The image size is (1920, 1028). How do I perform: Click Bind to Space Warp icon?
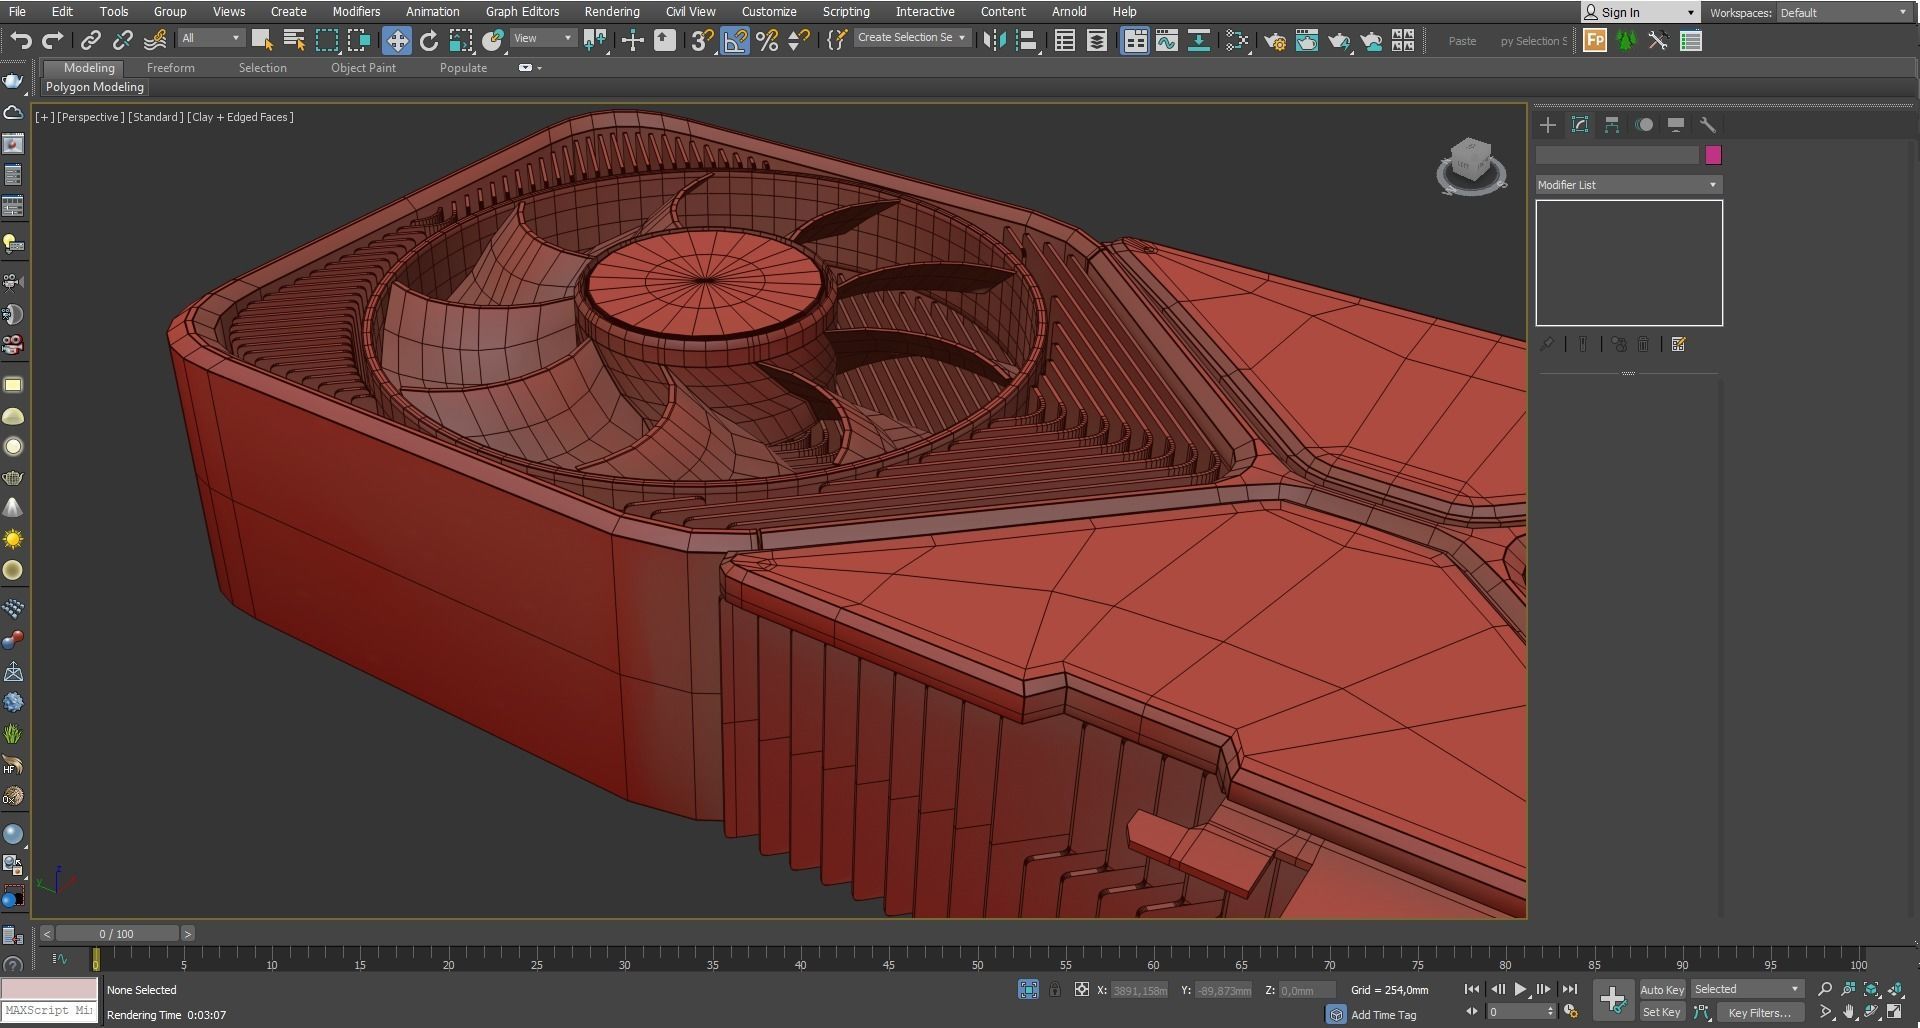coord(155,40)
